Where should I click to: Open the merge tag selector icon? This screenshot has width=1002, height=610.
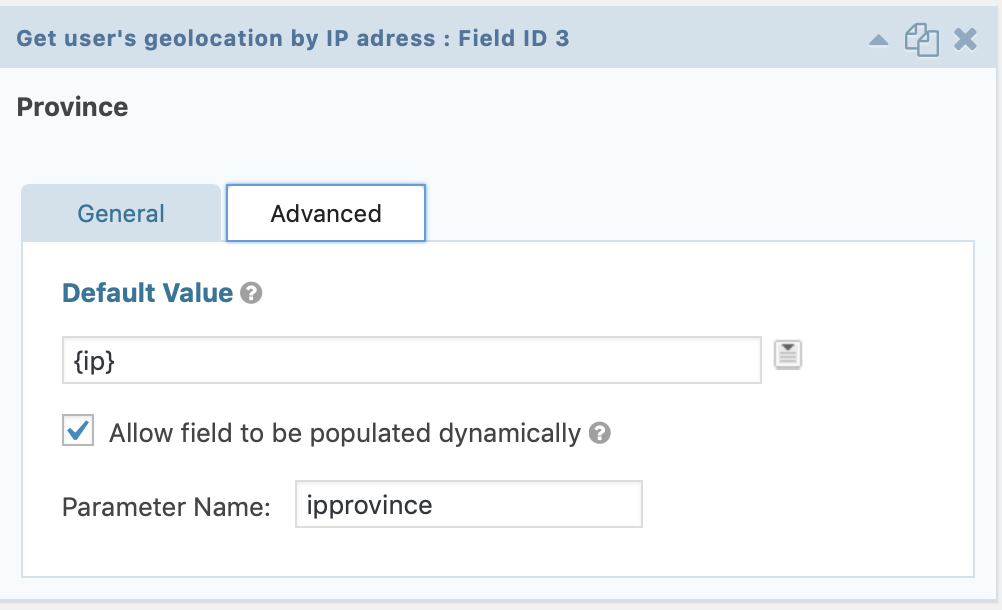788,355
